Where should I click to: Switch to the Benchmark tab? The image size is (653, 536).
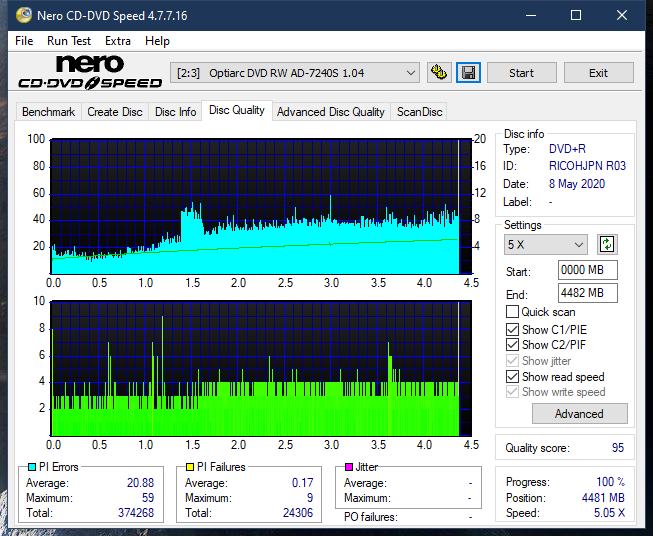point(49,112)
